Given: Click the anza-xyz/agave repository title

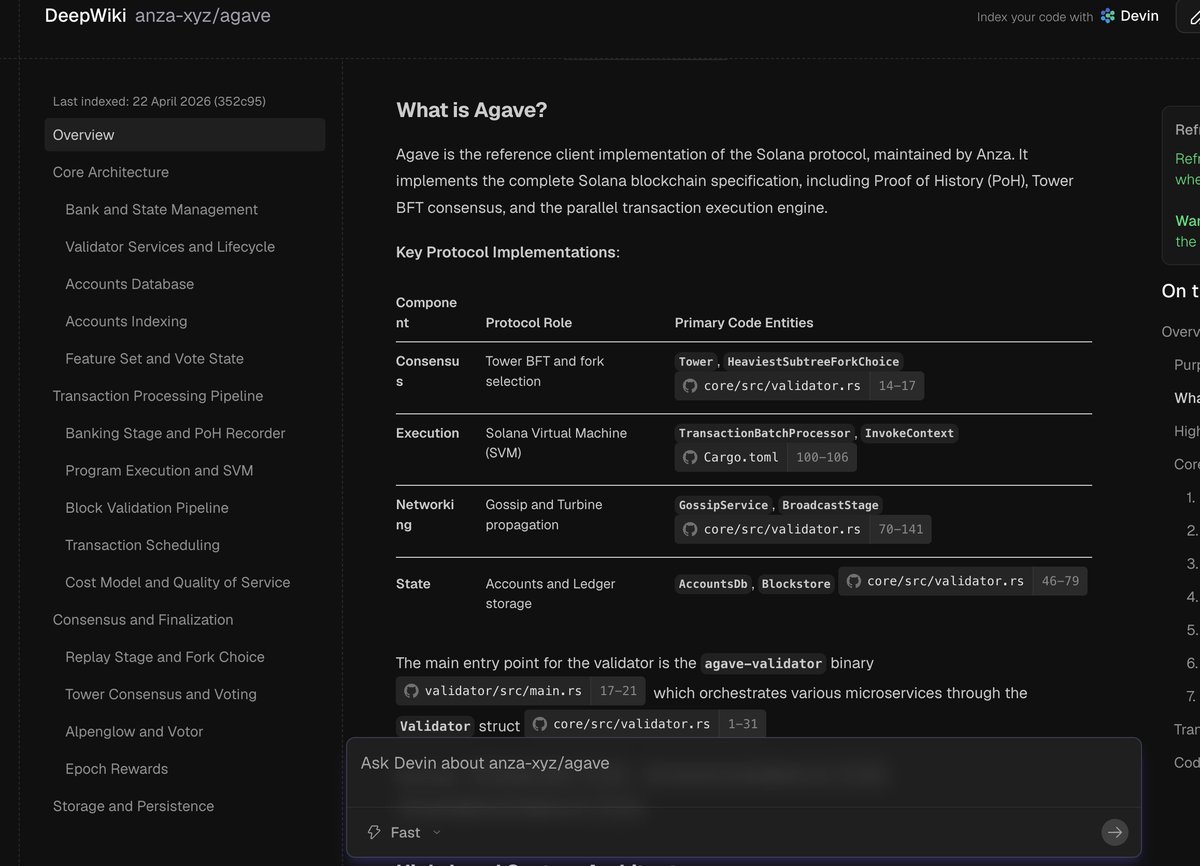Looking at the screenshot, I should [202, 16].
